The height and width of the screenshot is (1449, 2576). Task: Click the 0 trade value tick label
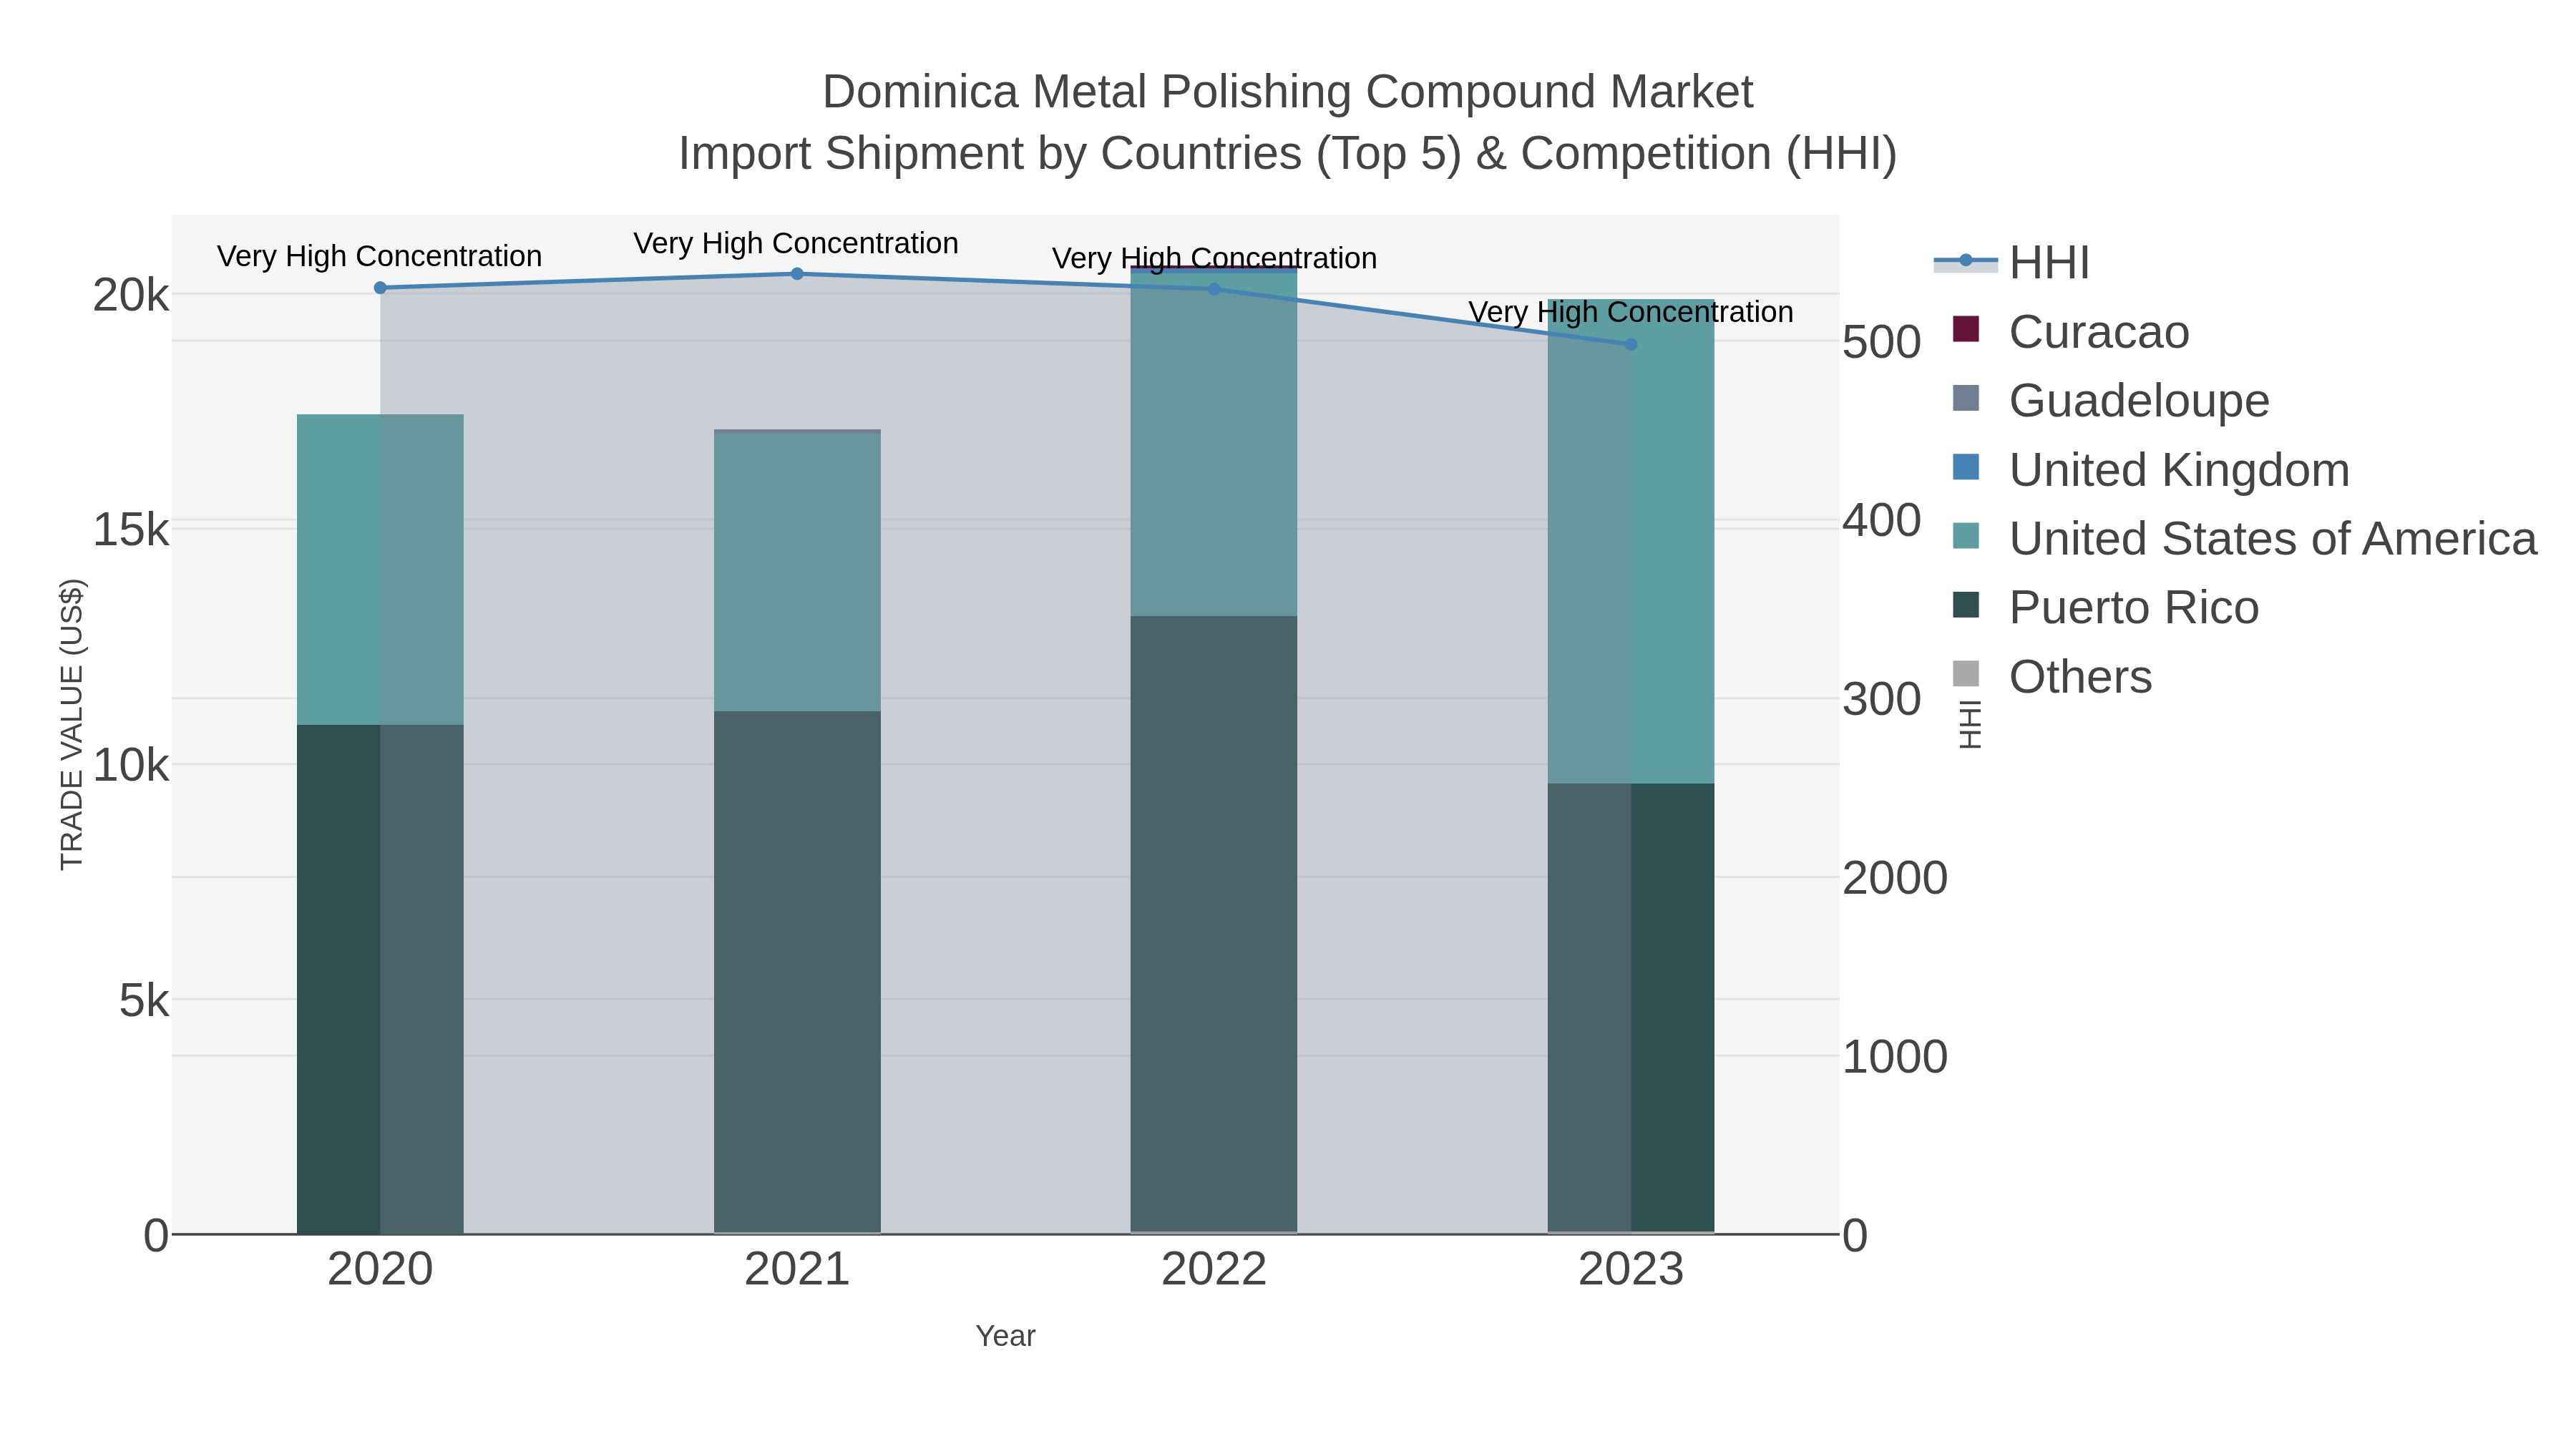157,1236
